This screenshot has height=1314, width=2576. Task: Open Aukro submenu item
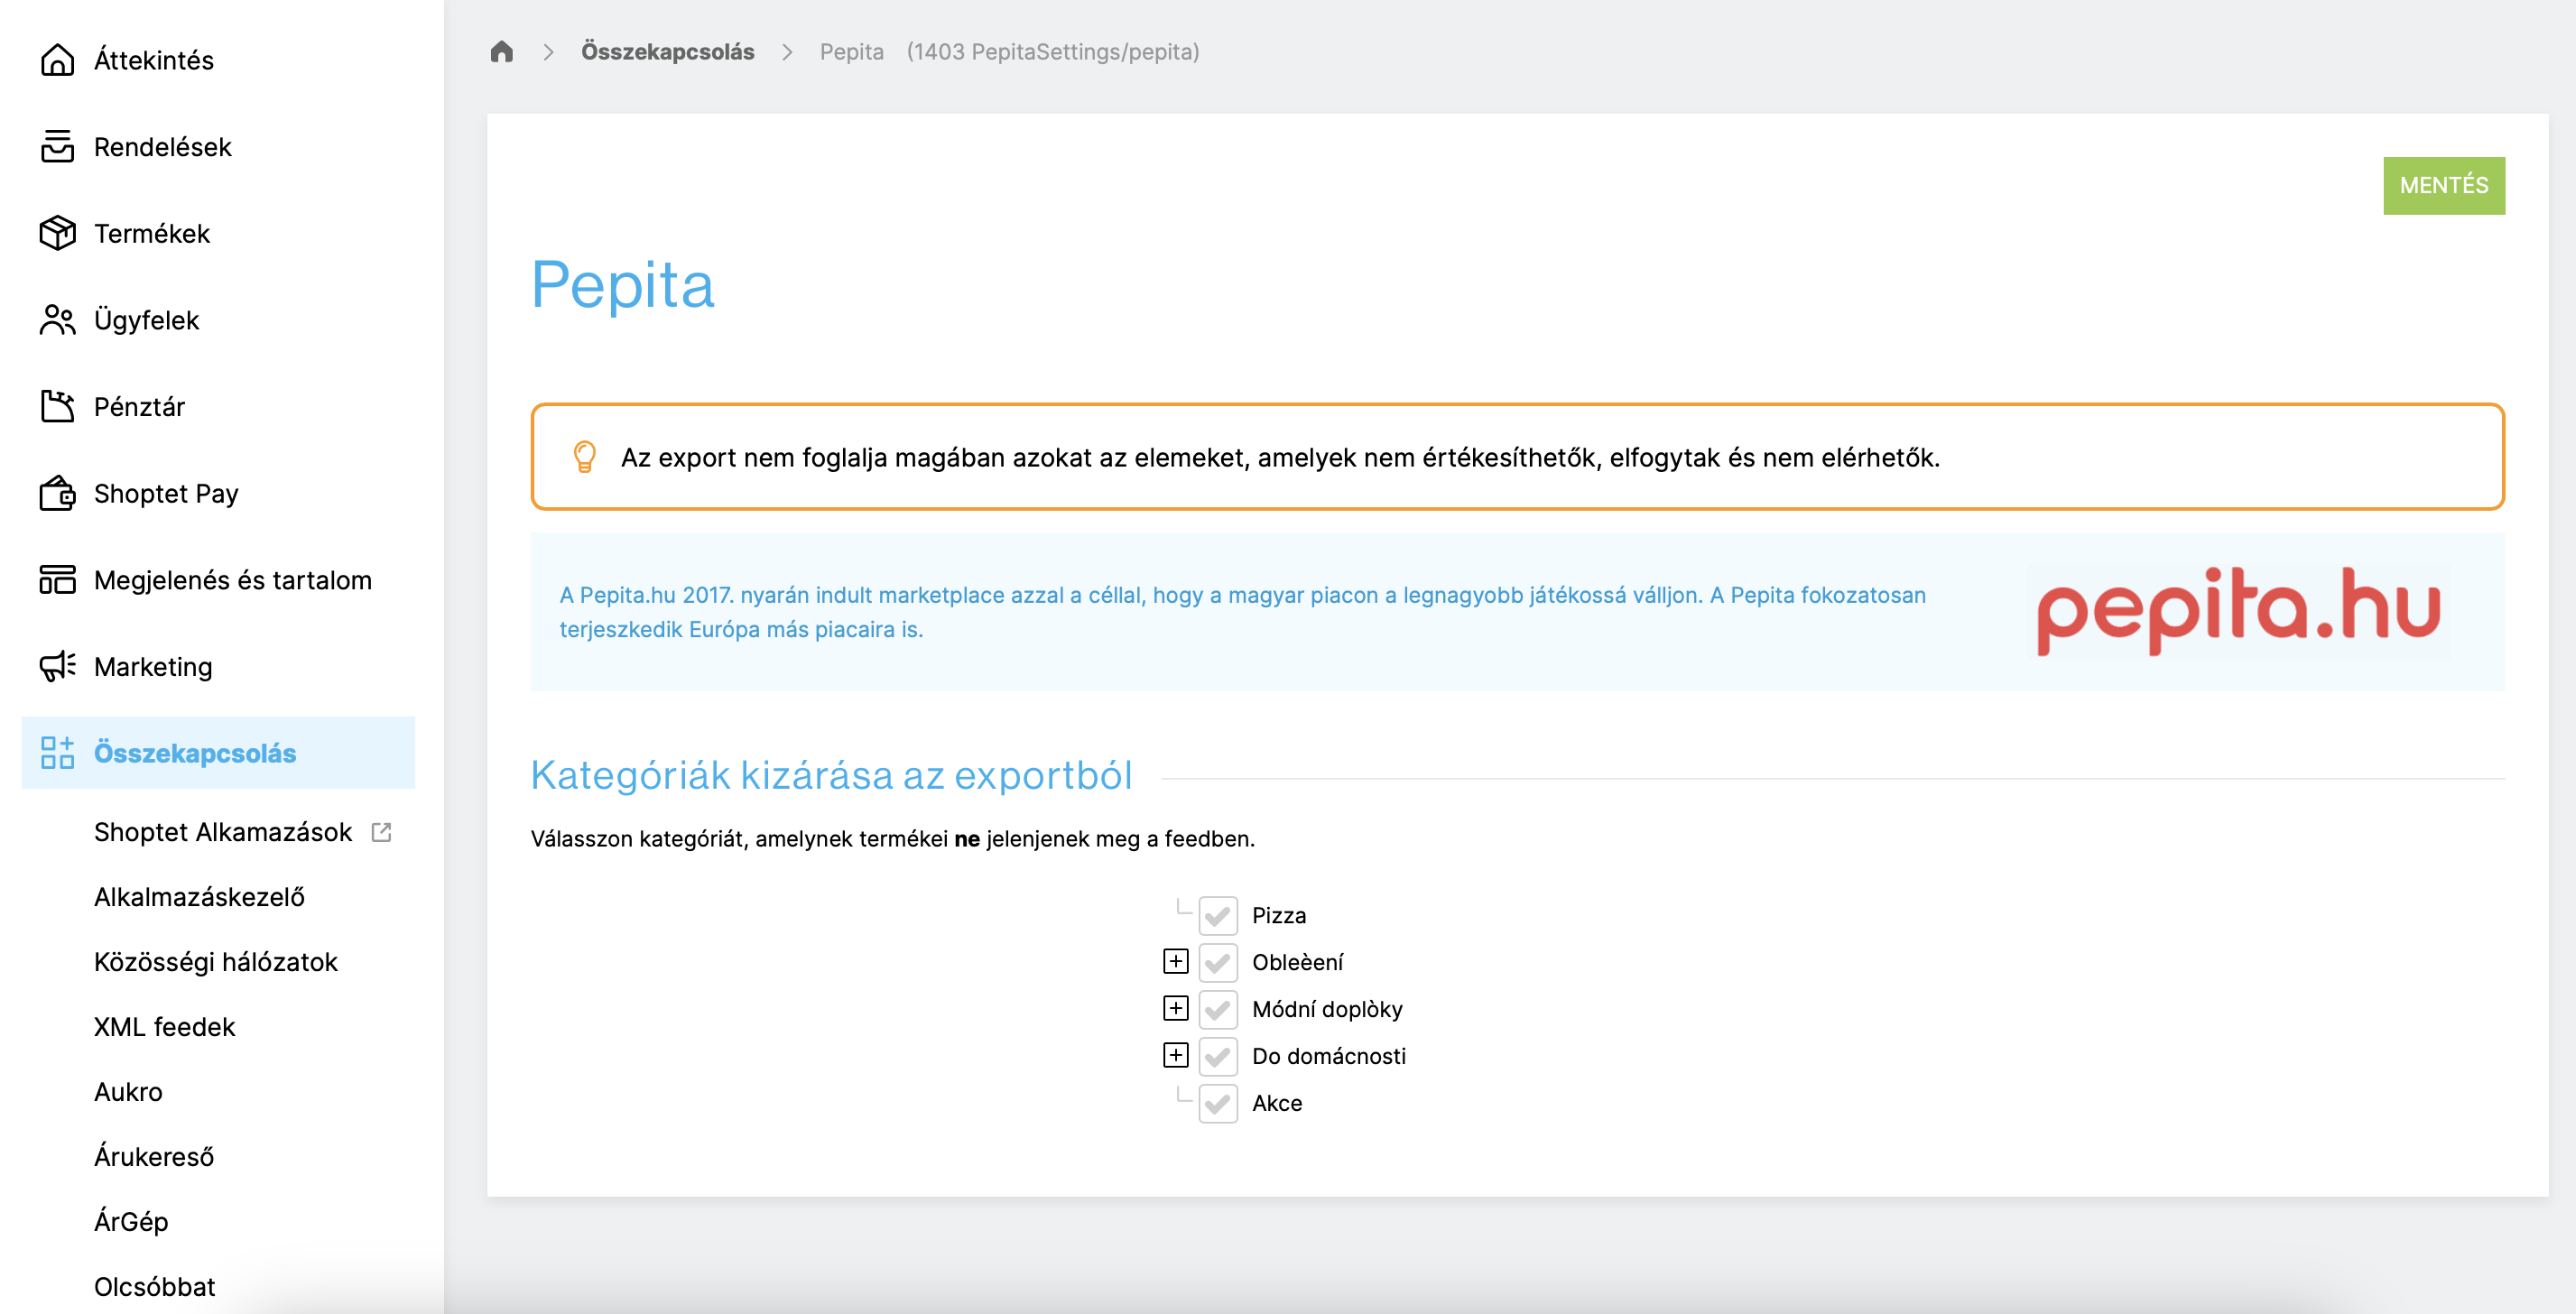tap(128, 1092)
